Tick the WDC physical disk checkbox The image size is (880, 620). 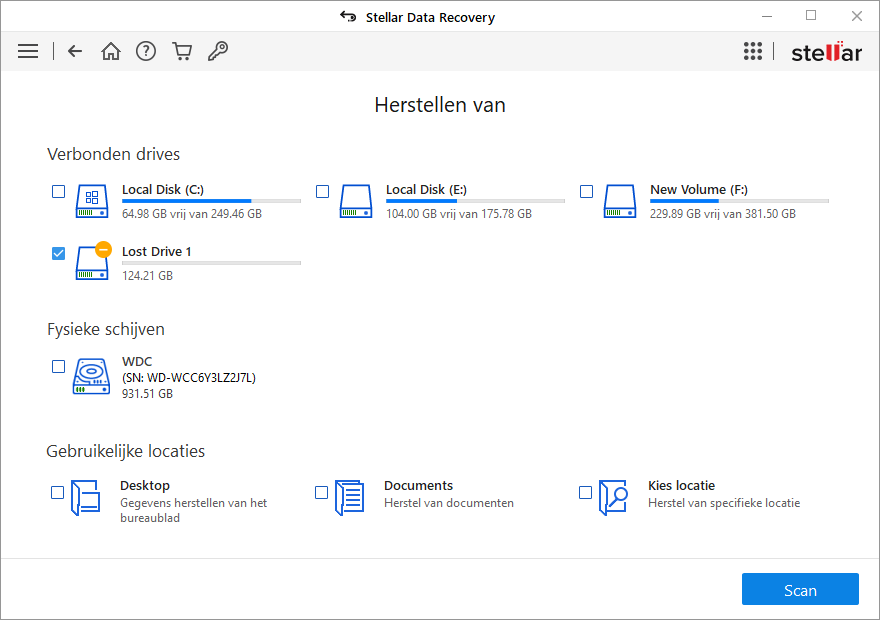(58, 367)
